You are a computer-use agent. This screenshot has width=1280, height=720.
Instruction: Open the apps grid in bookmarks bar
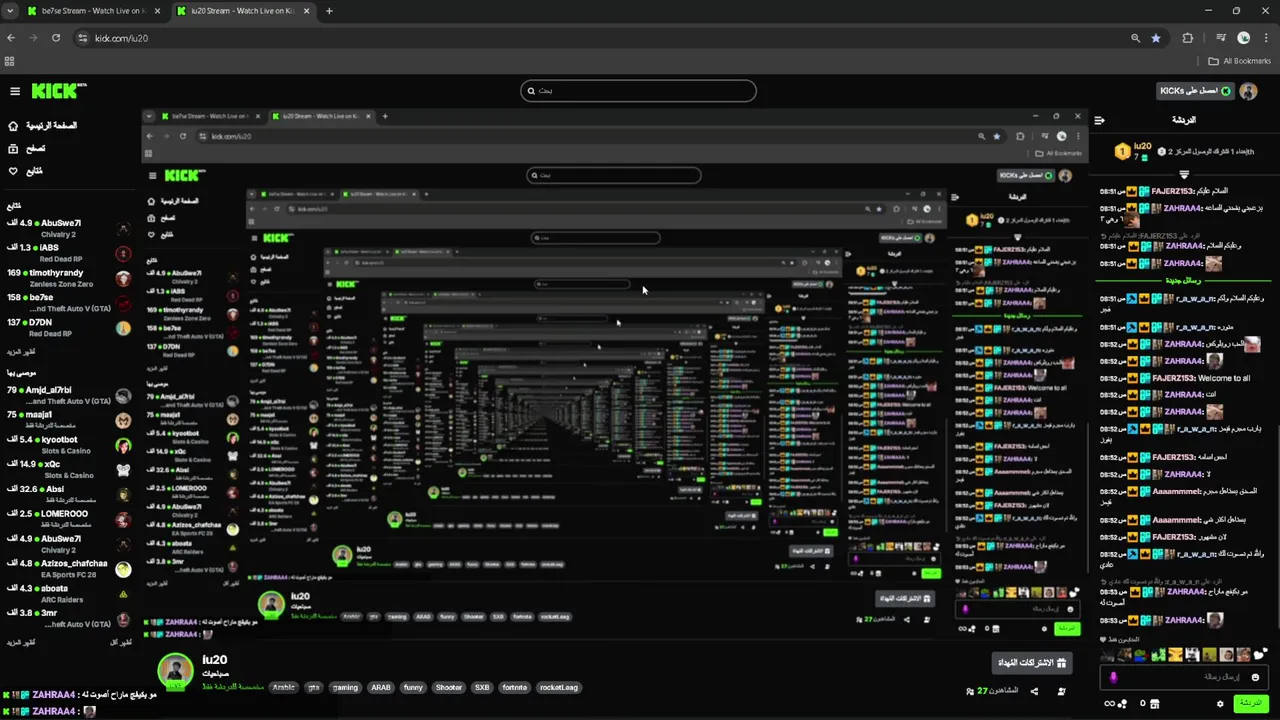[x=10, y=61]
